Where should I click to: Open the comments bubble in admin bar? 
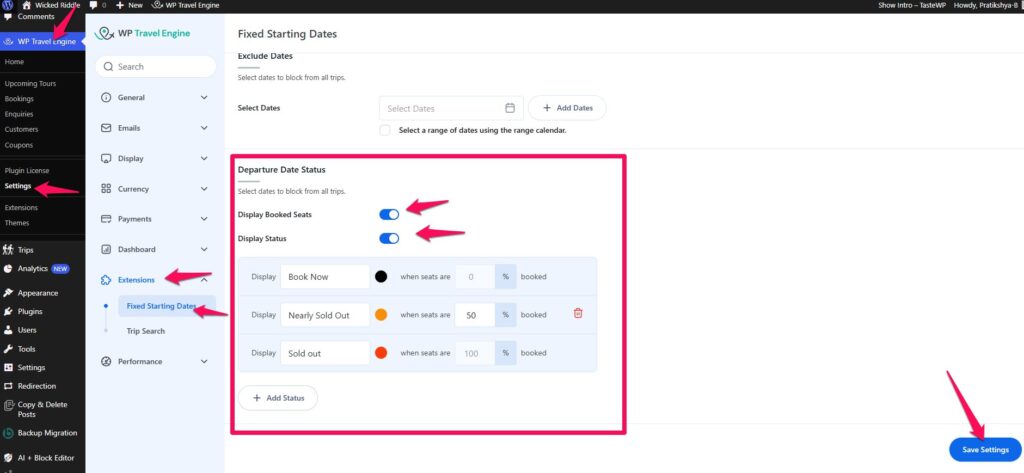pyautogui.click(x=93, y=5)
